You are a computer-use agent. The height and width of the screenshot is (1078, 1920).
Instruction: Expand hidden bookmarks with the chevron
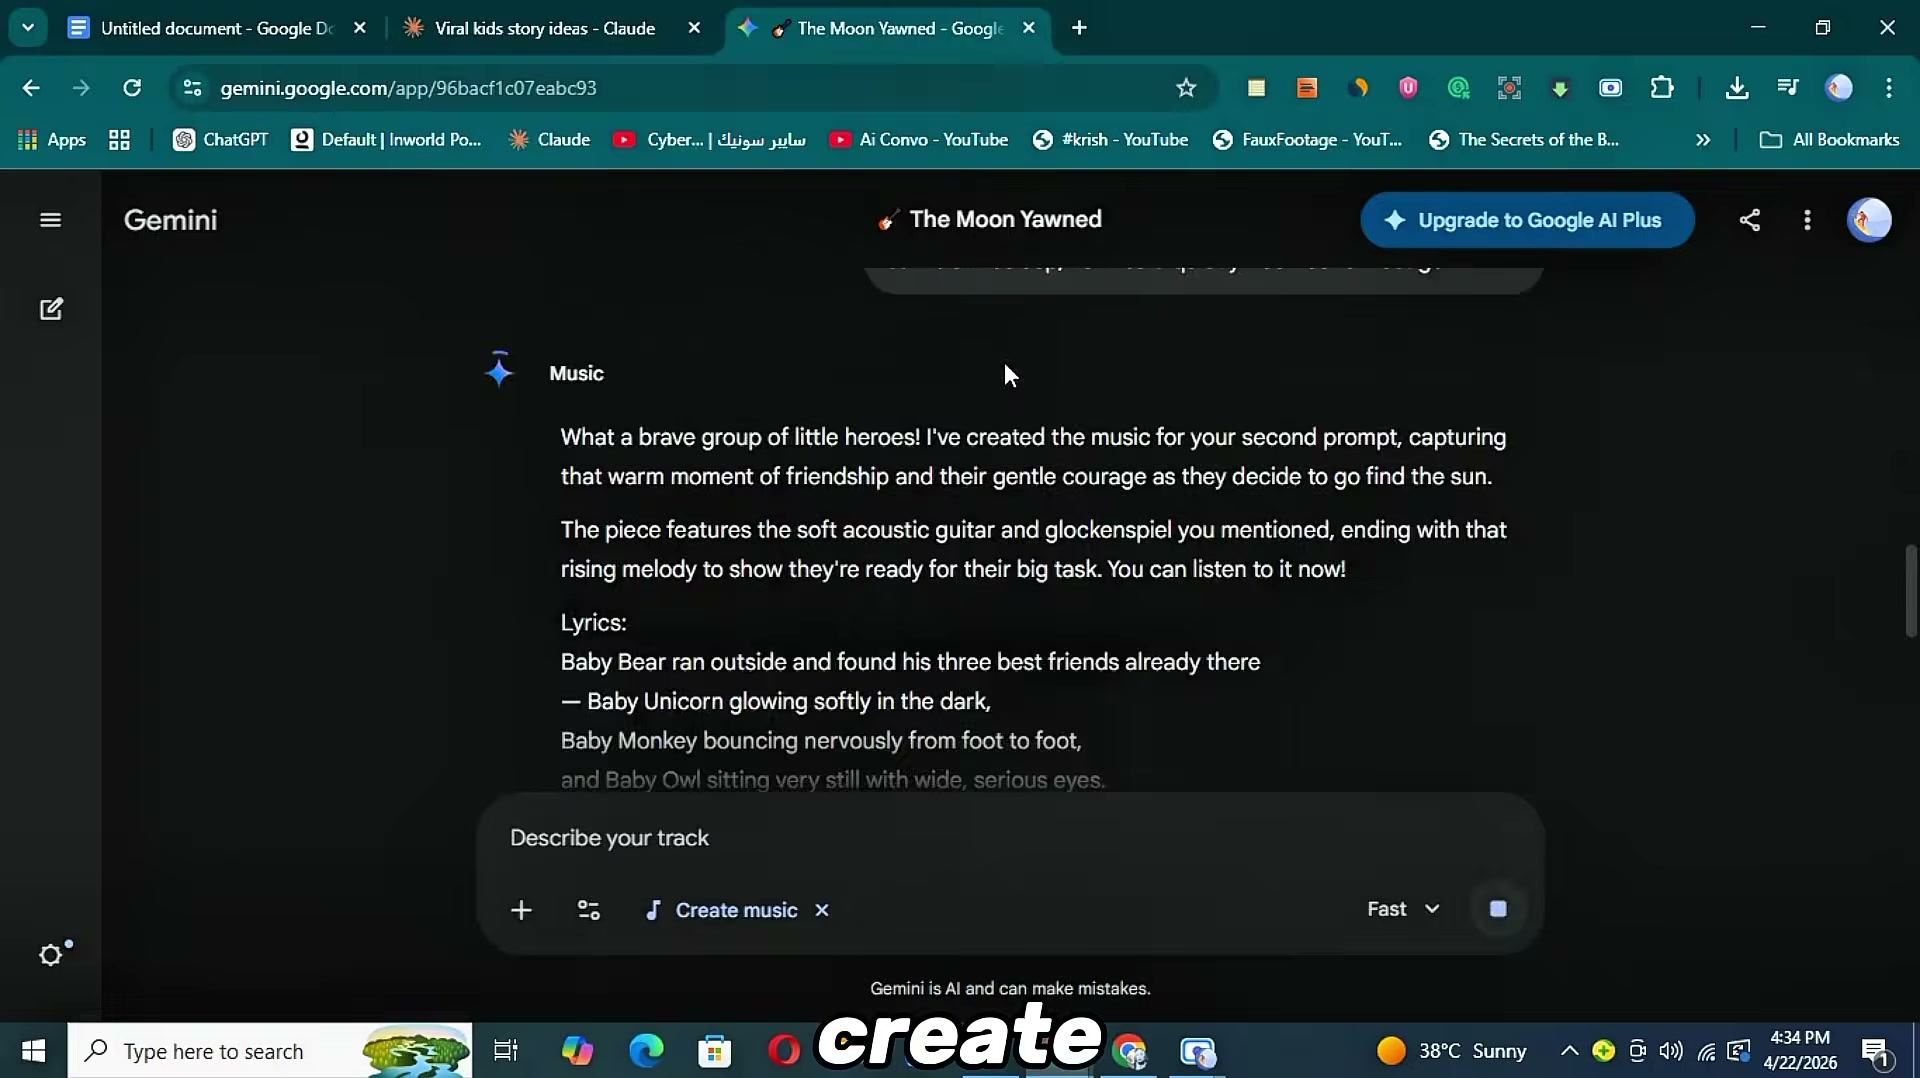[1703, 140]
